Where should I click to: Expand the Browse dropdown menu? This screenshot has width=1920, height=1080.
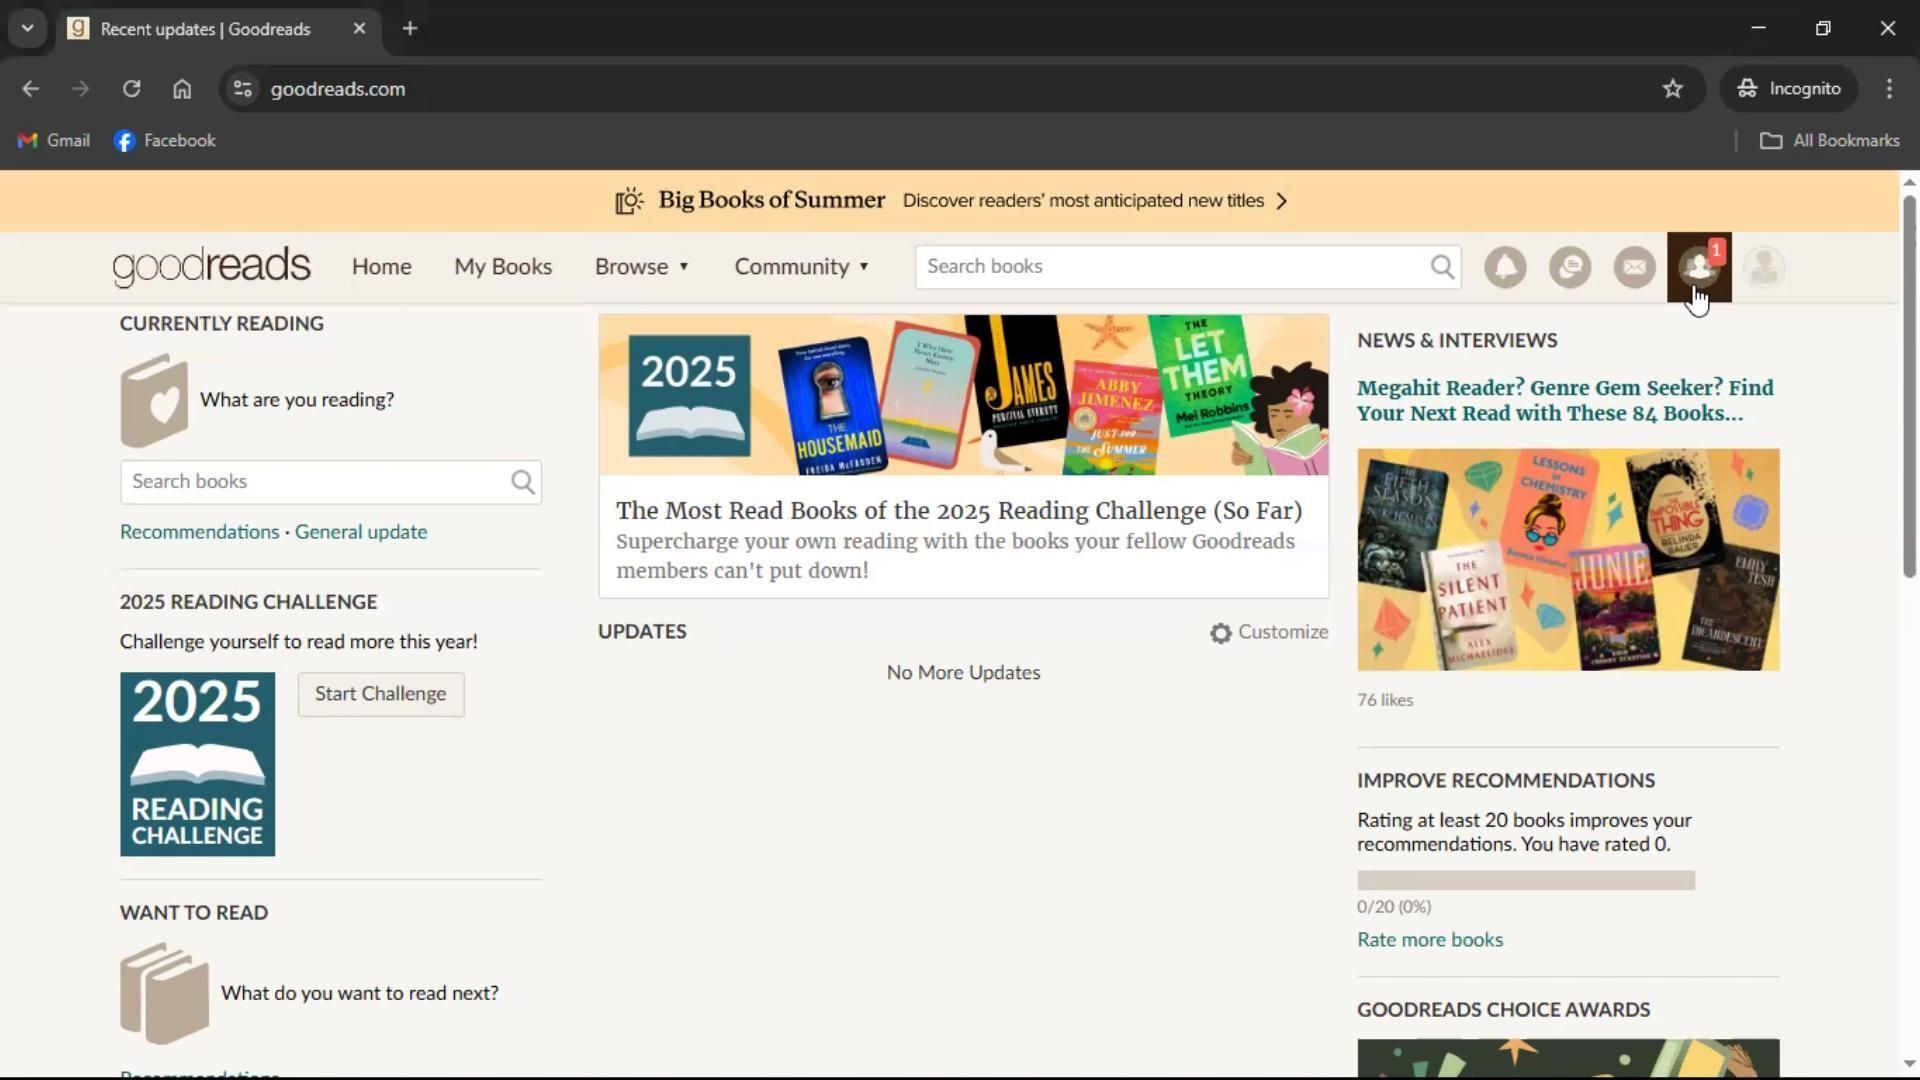click(642, 267)
